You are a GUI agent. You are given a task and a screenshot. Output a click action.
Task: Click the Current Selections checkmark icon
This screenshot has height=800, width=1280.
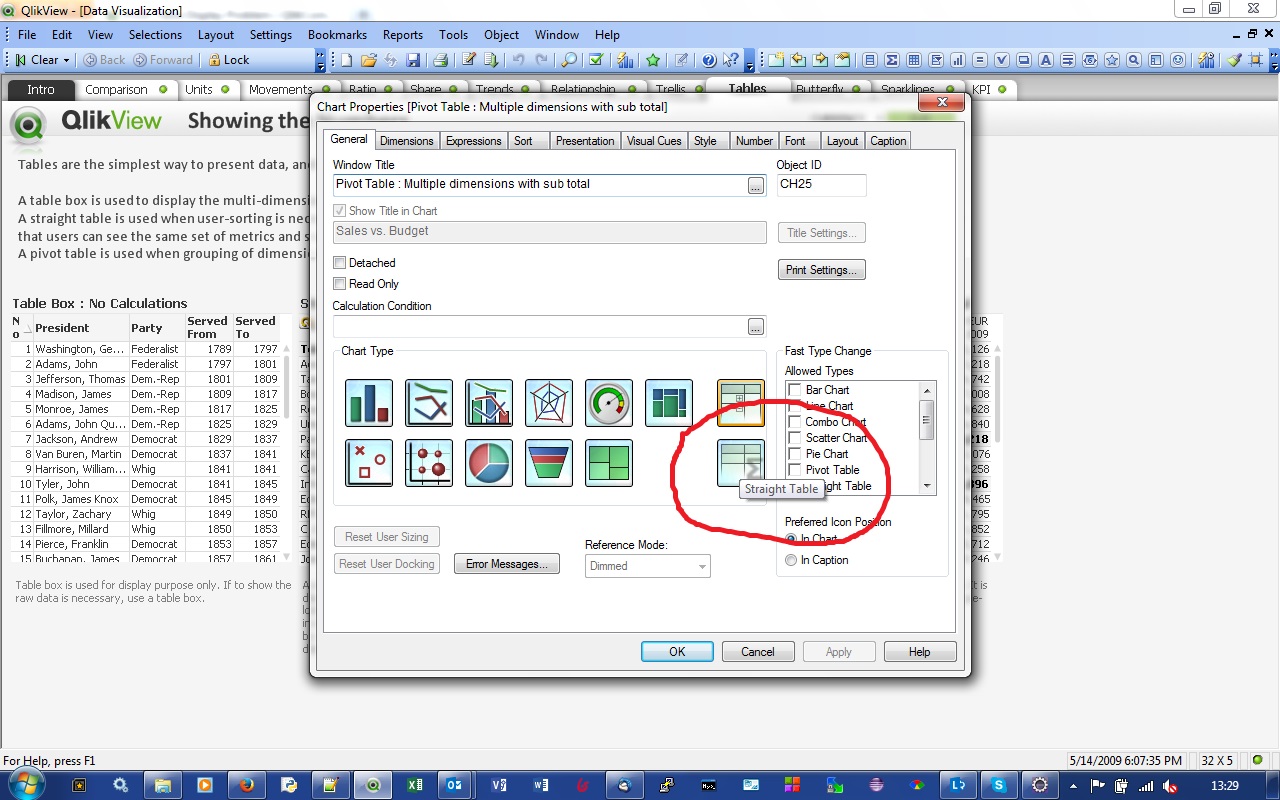point(596,60)
